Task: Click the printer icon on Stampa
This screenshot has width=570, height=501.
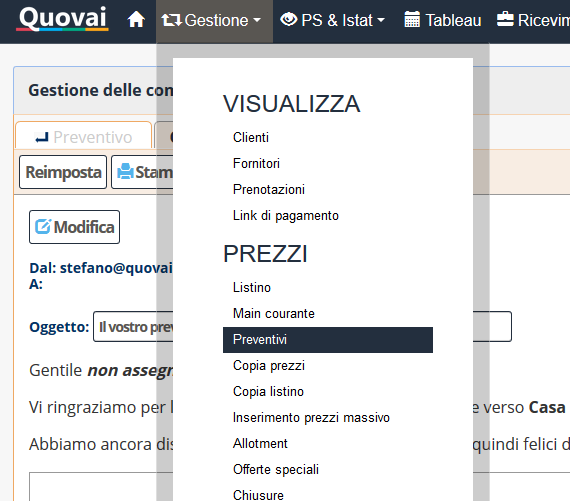Action: point(125,172)
